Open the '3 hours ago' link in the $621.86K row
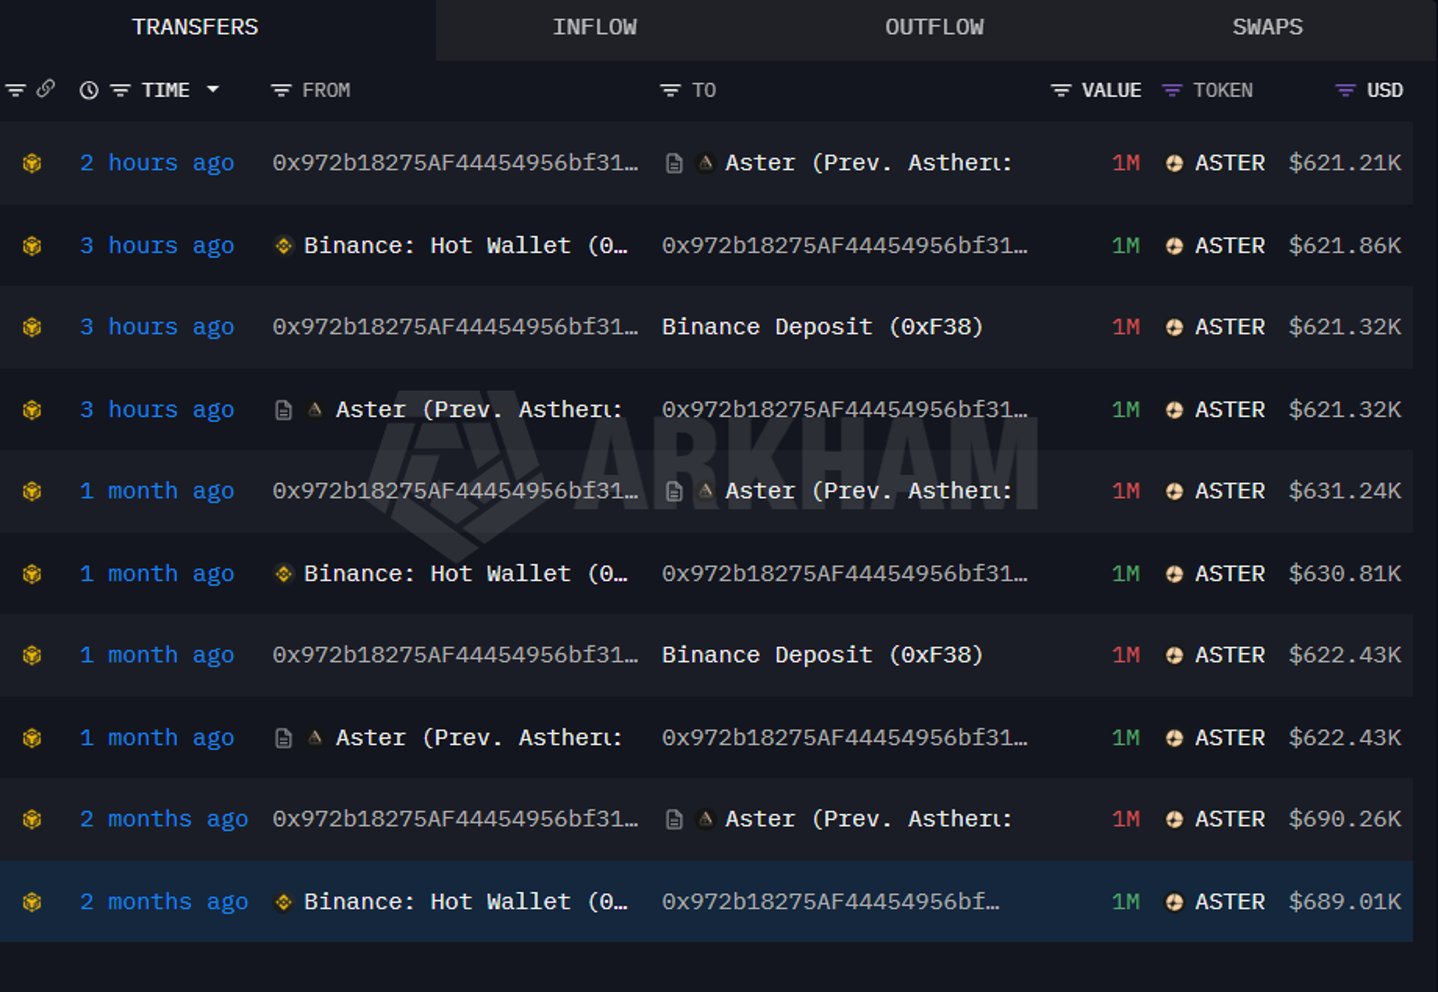The width and height of the screenshot is (1438, 992). click(157, 245)
